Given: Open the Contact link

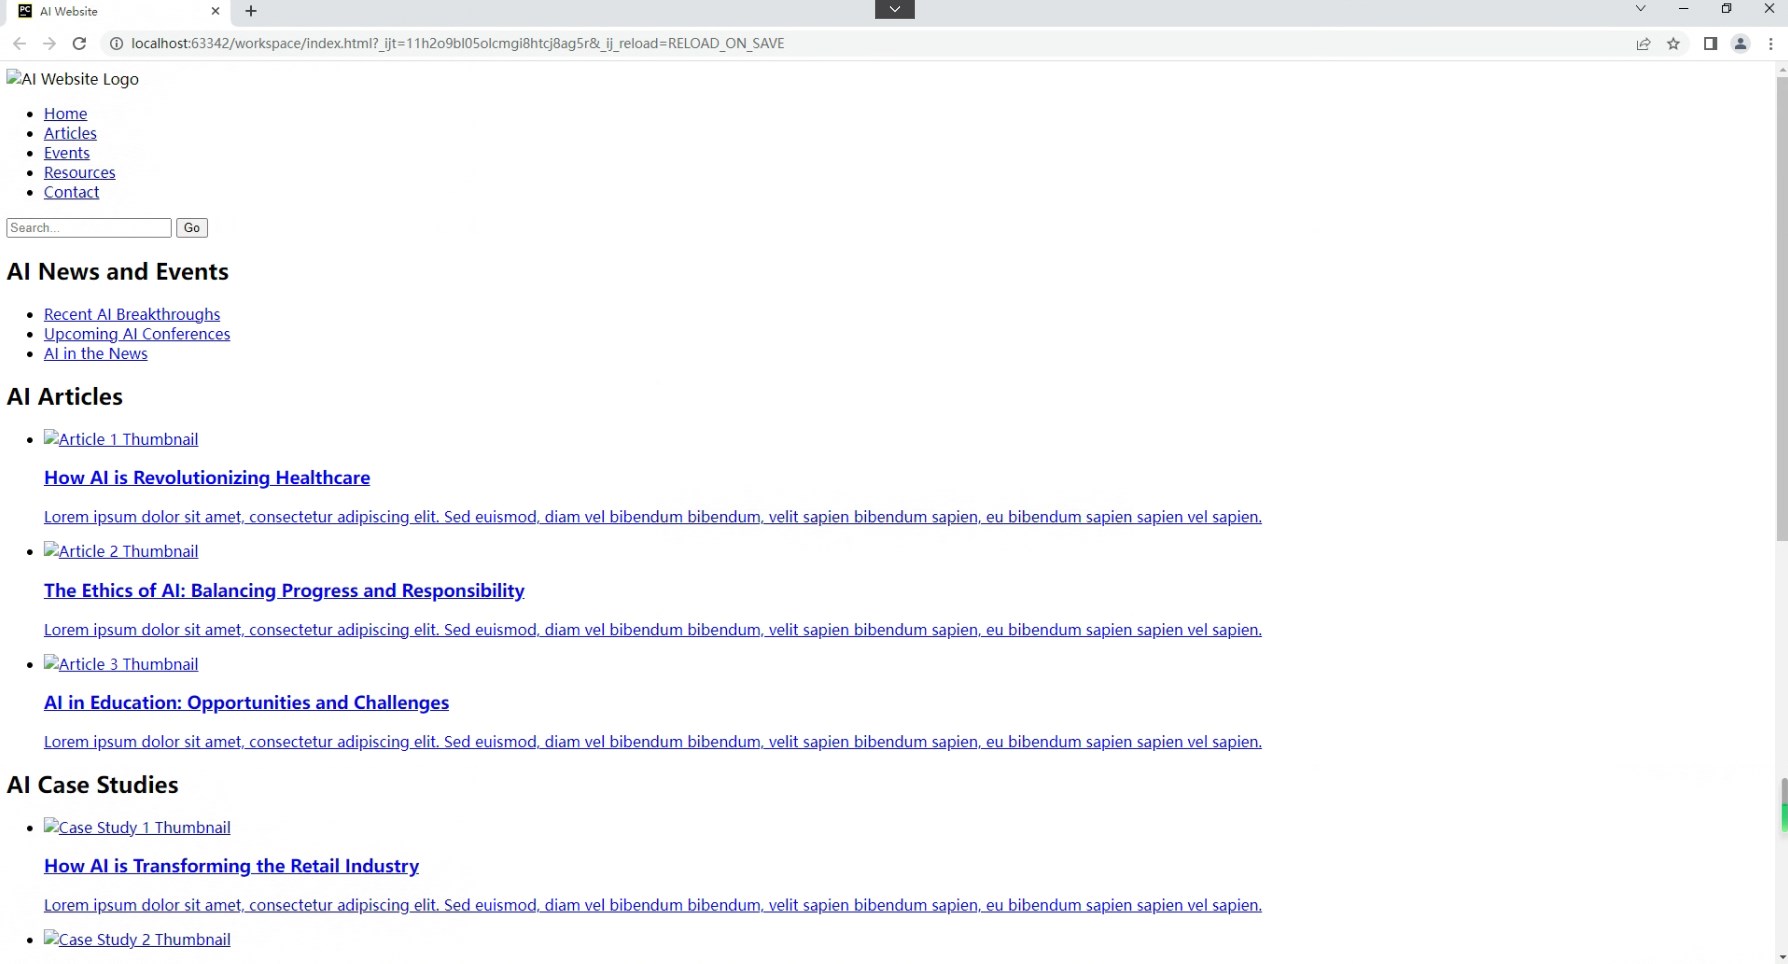Looking at the screenshot, I should click(71, 192).
